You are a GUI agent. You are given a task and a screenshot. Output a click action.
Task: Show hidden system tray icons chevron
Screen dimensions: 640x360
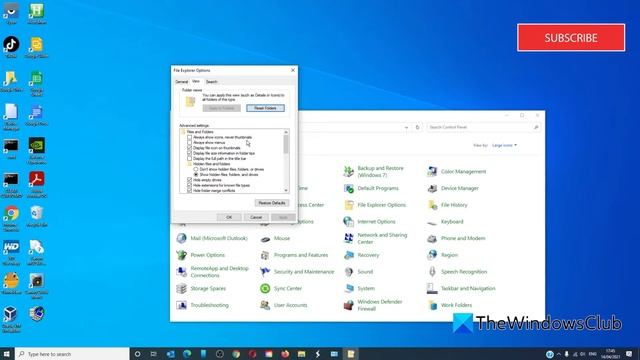pos(559,354)
